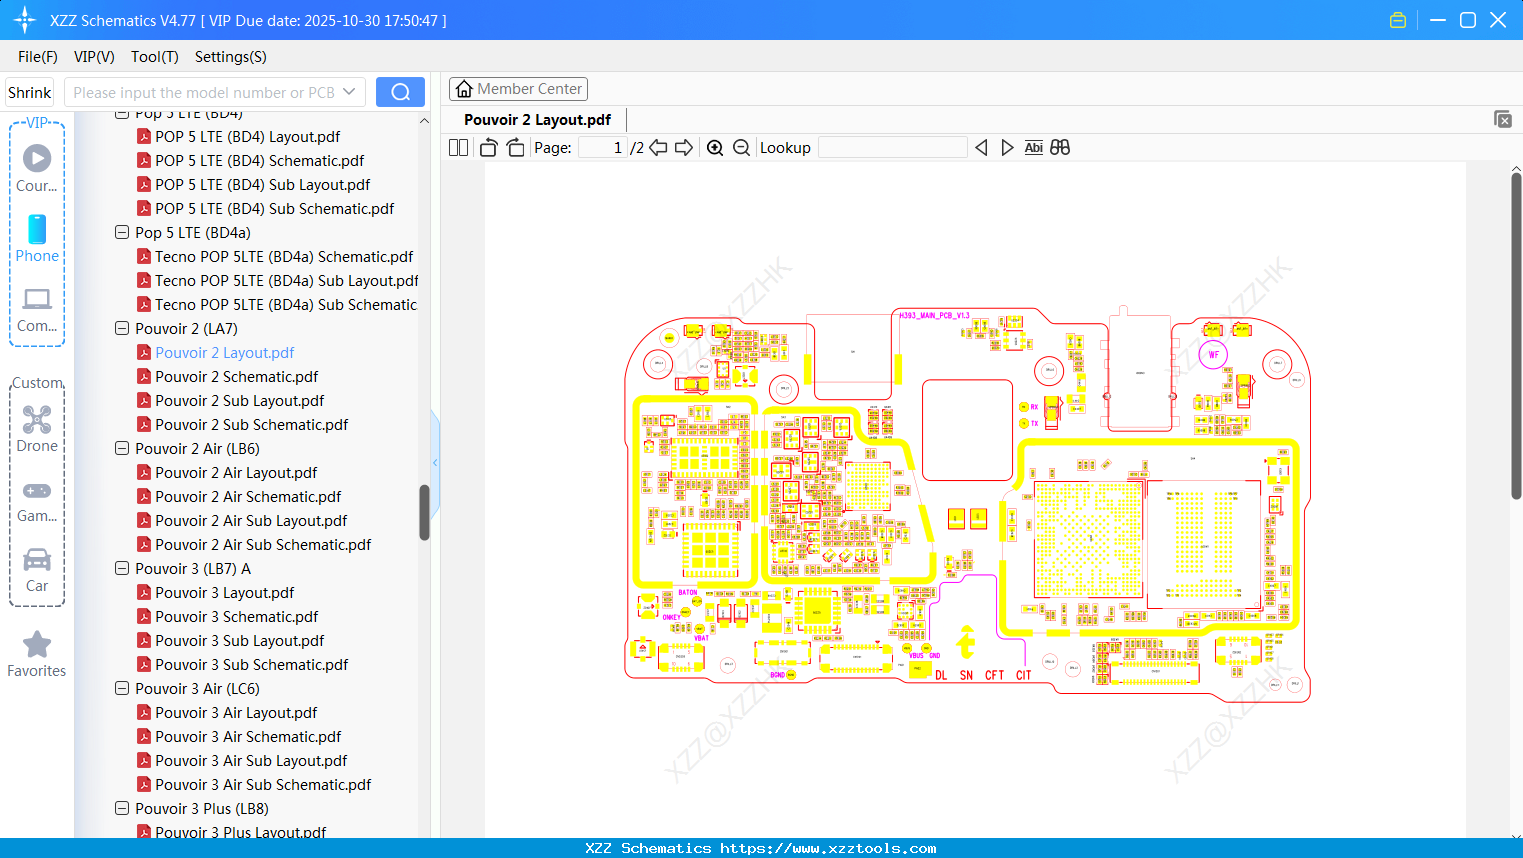Screen dimensions: 1523x858
Task: Open the Tool(T) menu
Action: tap(154, 57)
